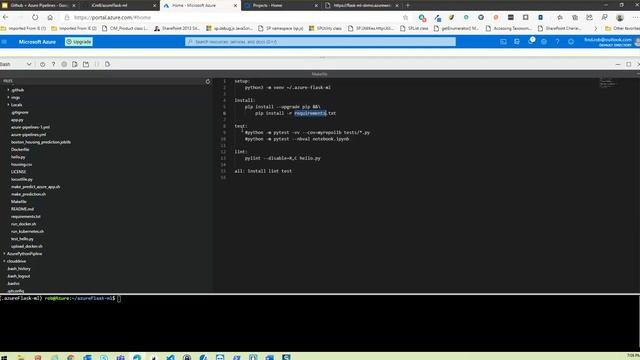Open a new browser tab
The image size is (640, 360).
click(408, 5)
